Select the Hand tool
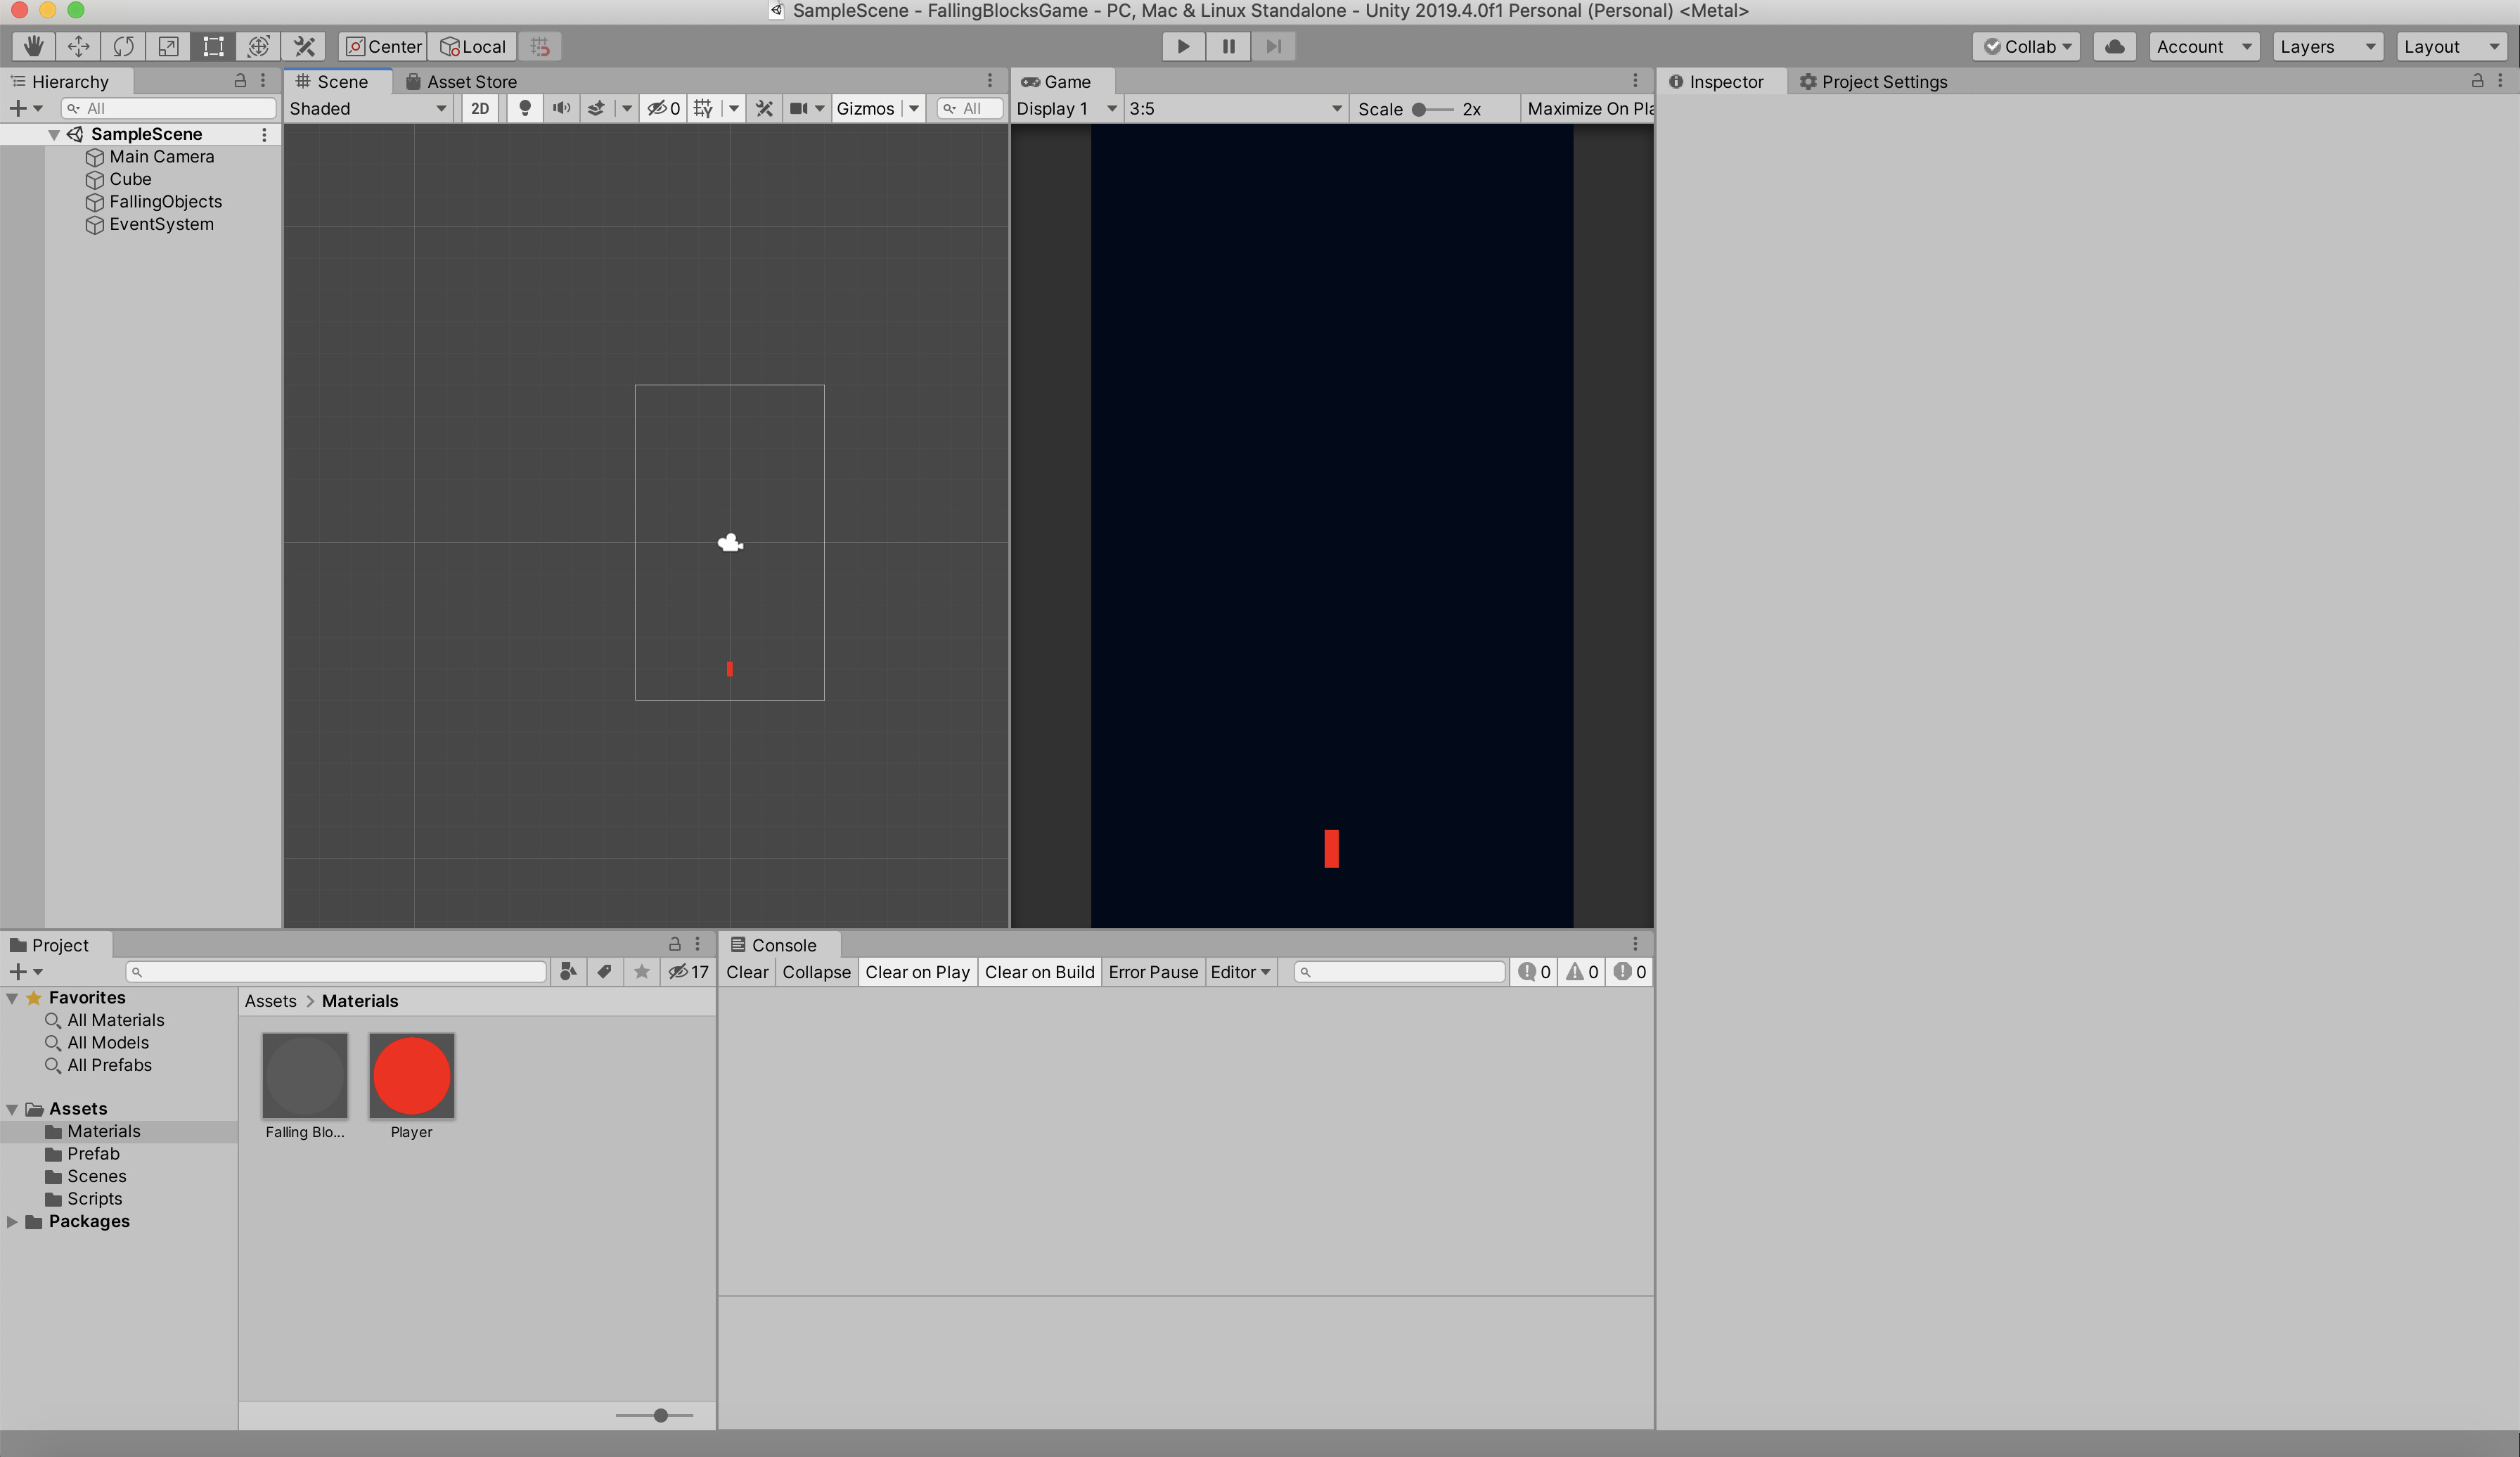Screen dimensions: 2520x1457 (x=33, y=46)
